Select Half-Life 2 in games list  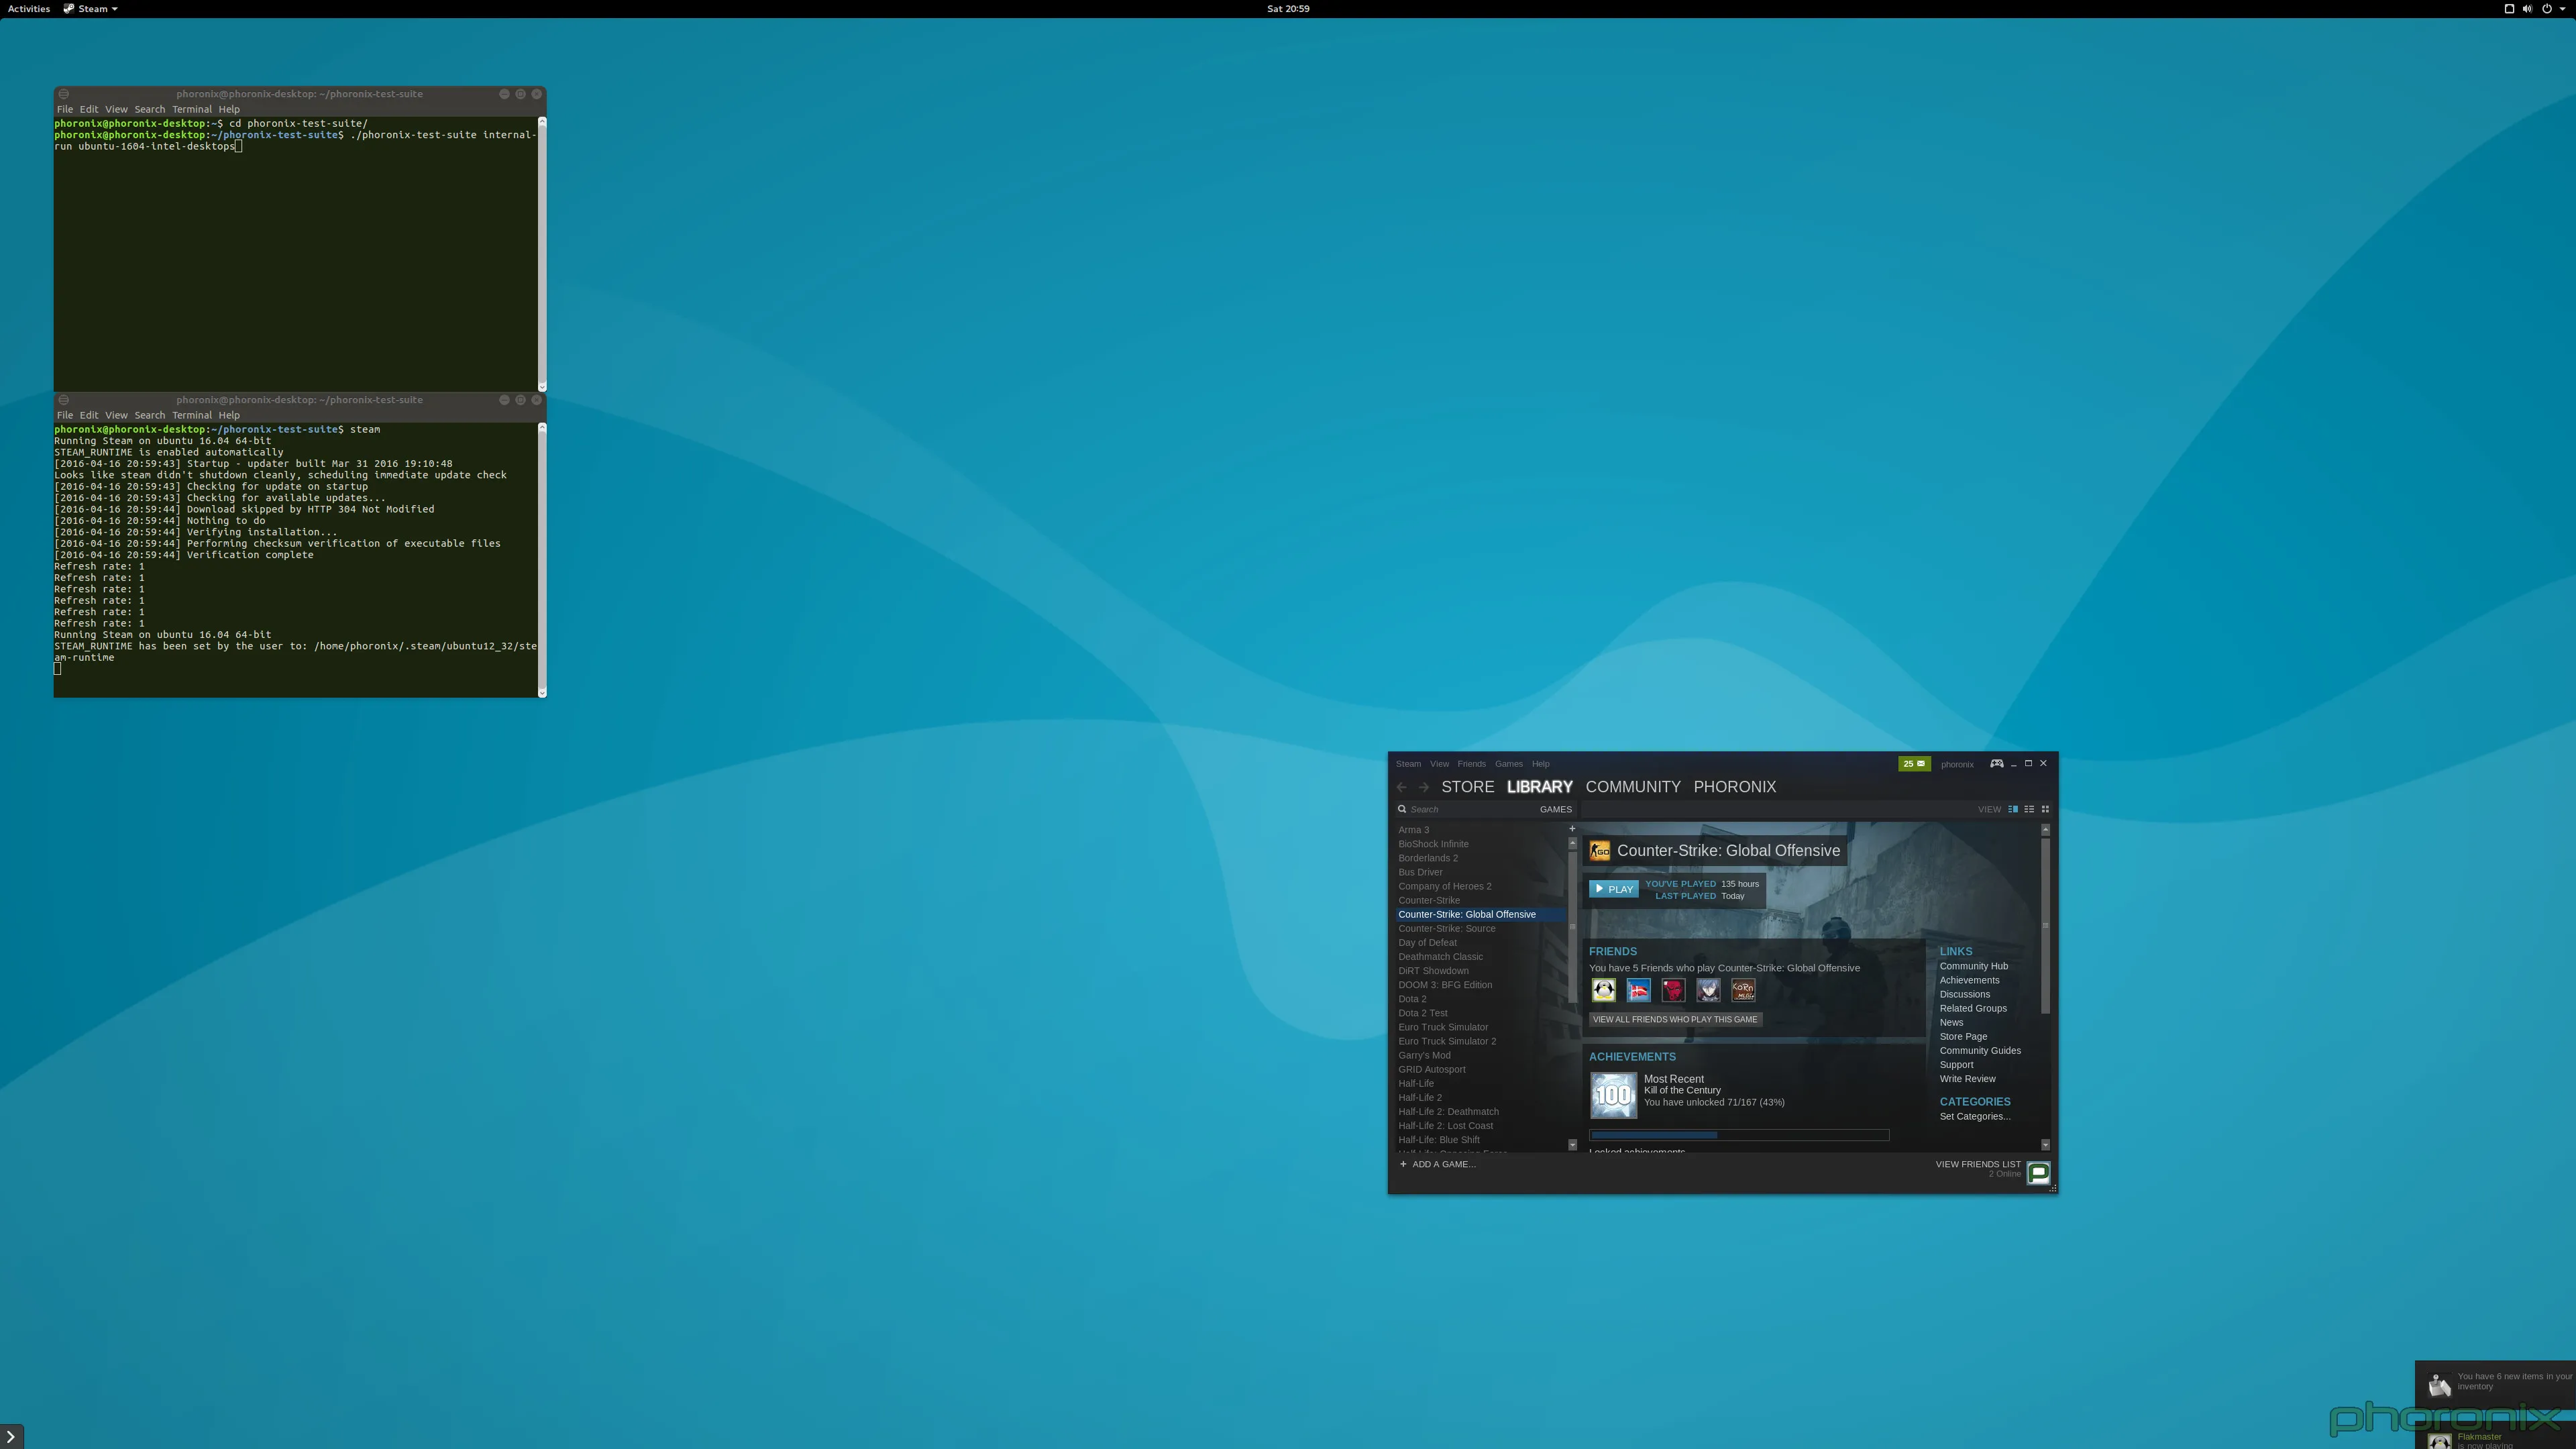click(1419, 1097)
